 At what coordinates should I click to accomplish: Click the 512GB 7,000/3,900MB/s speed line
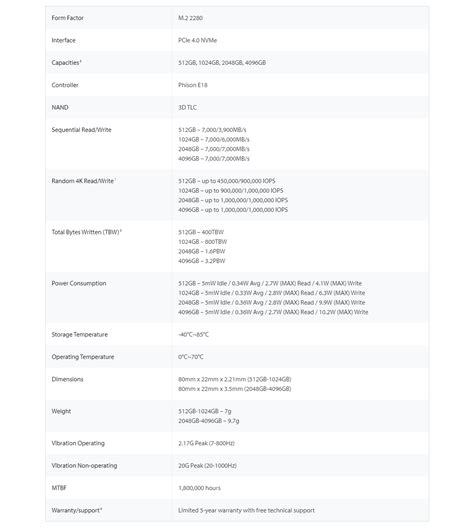pyautogui.click(x=212, y=130)
